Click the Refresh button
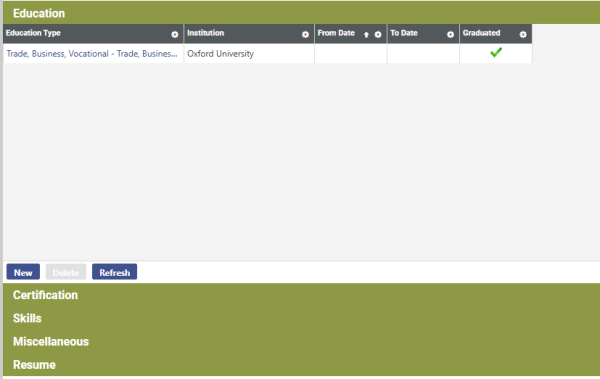 114,272
